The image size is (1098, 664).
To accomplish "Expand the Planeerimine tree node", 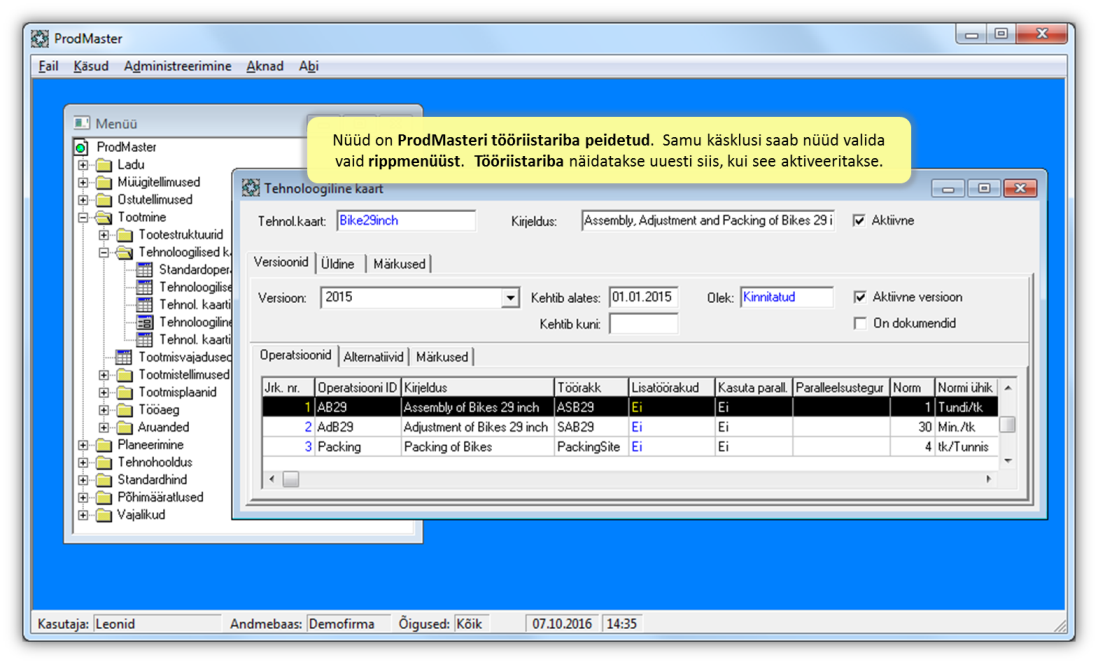I will pos(83,445).
